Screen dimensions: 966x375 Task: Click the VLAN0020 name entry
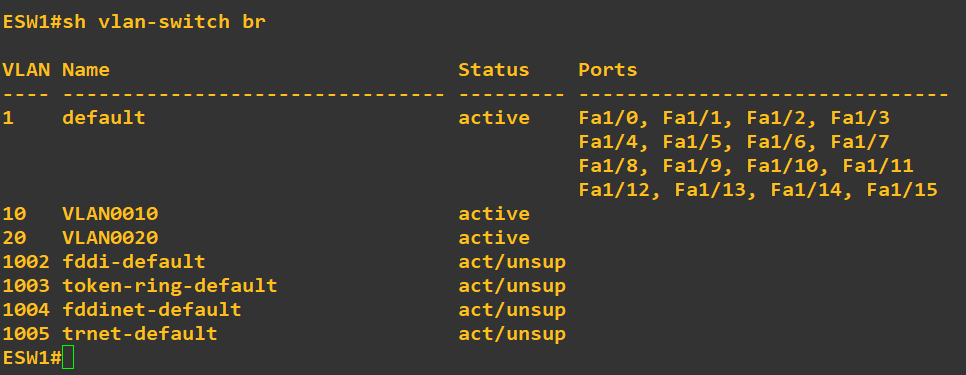pos(110,238)
